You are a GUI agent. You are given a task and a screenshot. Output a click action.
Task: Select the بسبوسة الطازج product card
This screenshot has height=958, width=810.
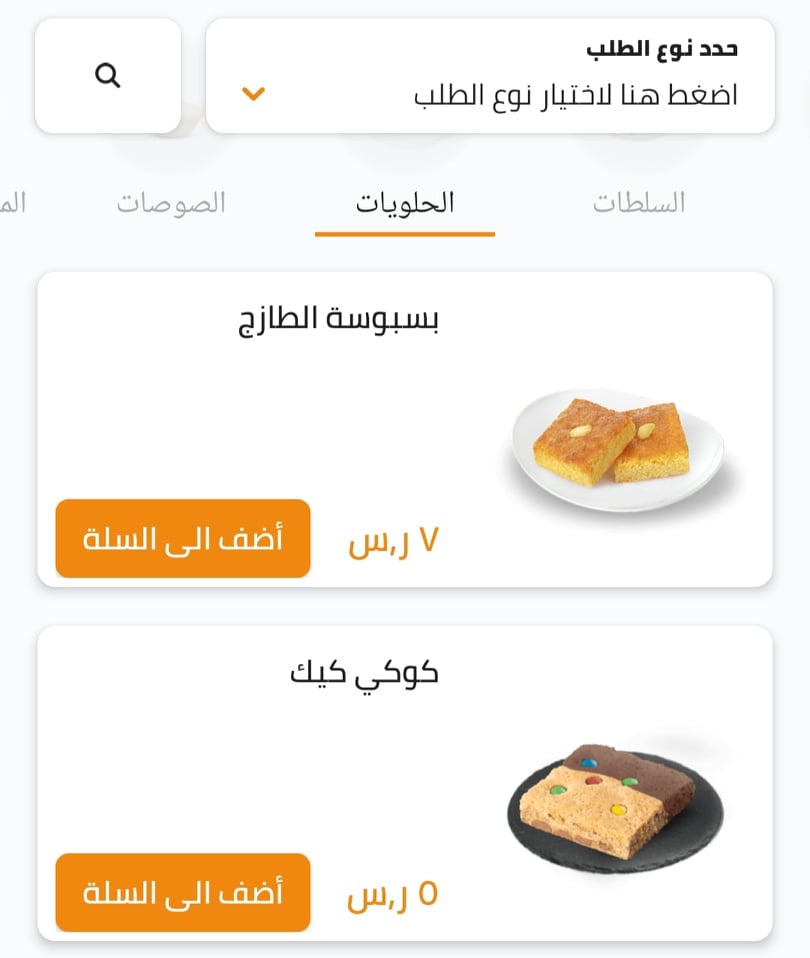click(405, 430)
